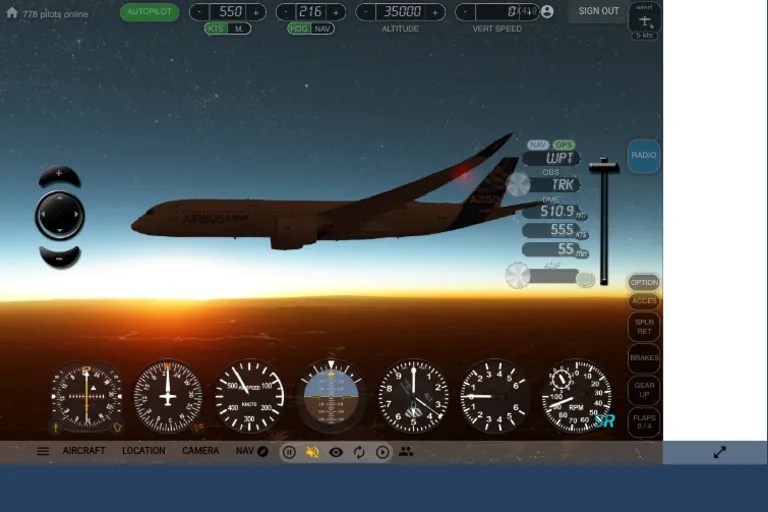Image resolution: width=768 pixels, height=512 pixels.
Task: Increase heading with plus button
Action: coord(336,12)
